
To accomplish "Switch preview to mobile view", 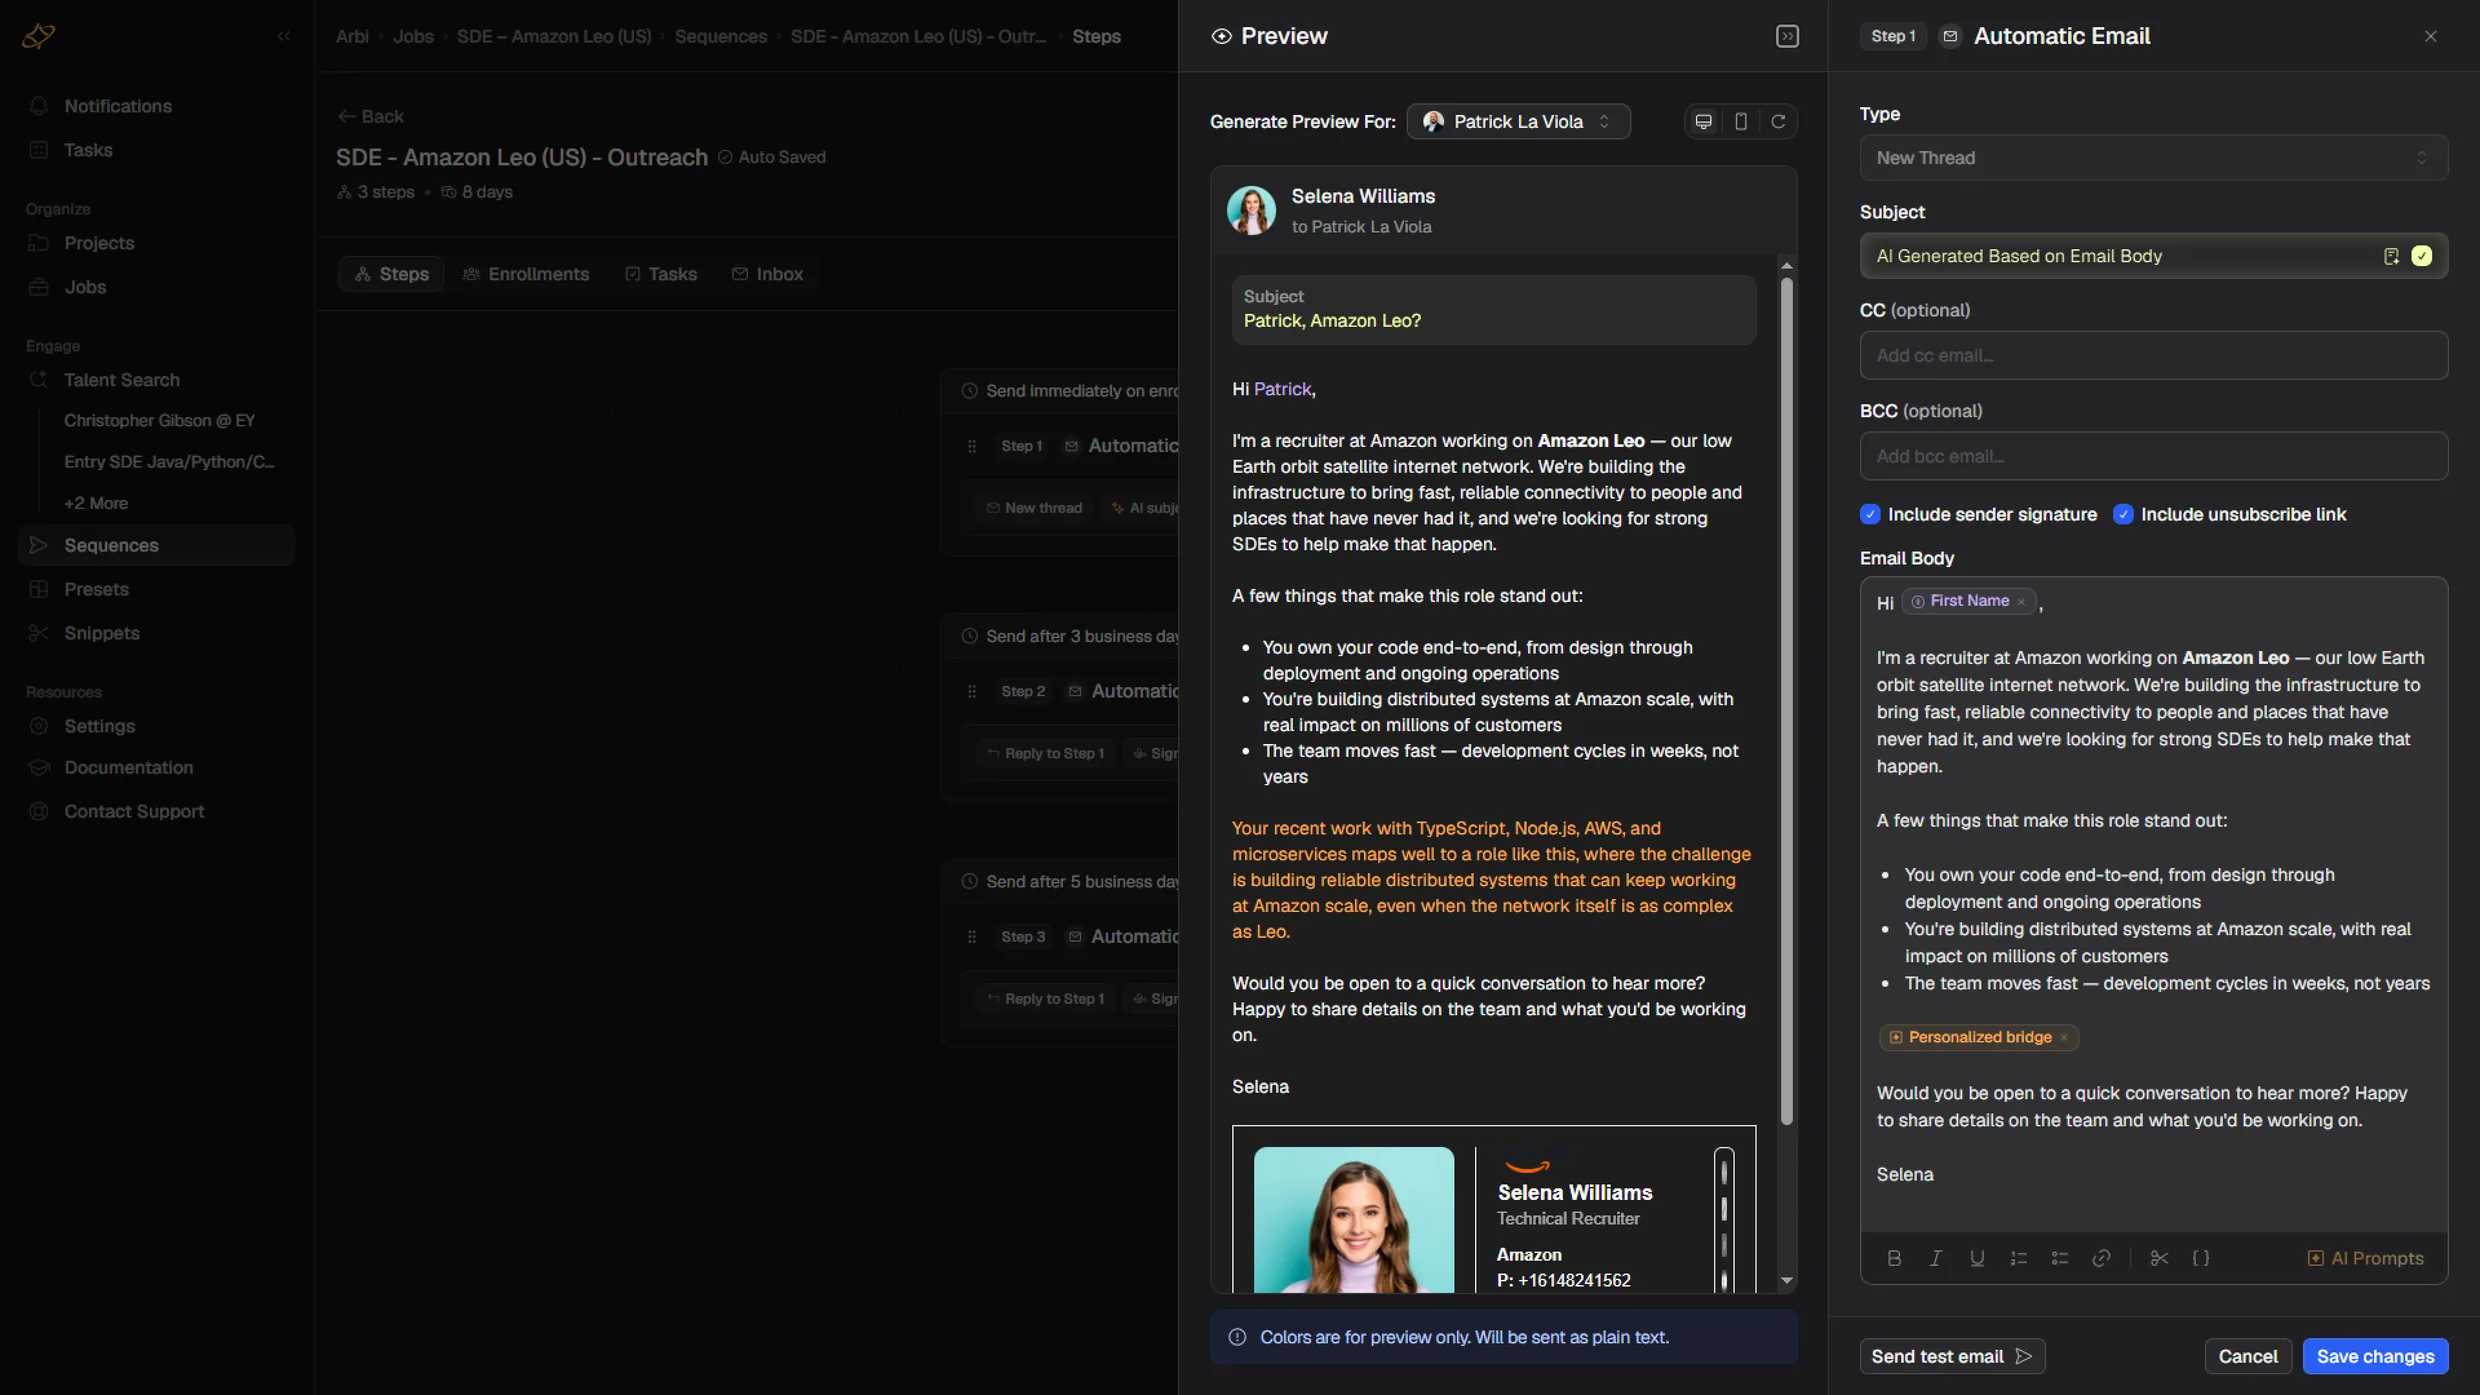I will click(x=1740, y=121).
